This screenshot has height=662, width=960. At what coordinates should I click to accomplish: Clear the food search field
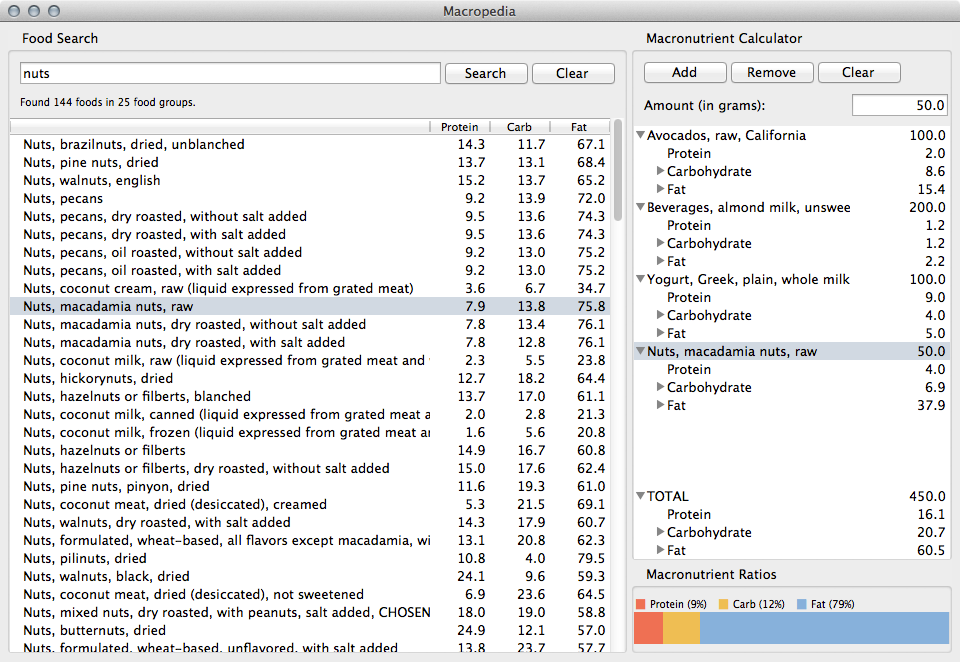[x=572, y=73]
